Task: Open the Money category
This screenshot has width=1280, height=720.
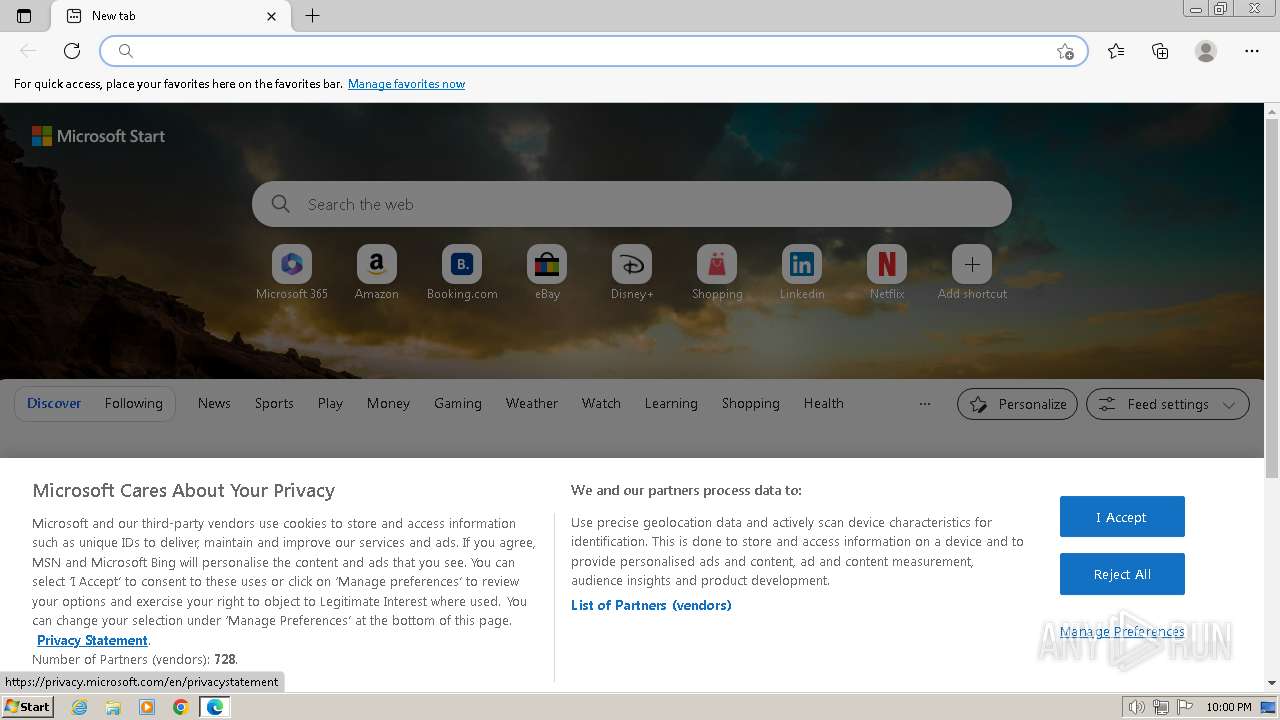Action: (388, 403)
